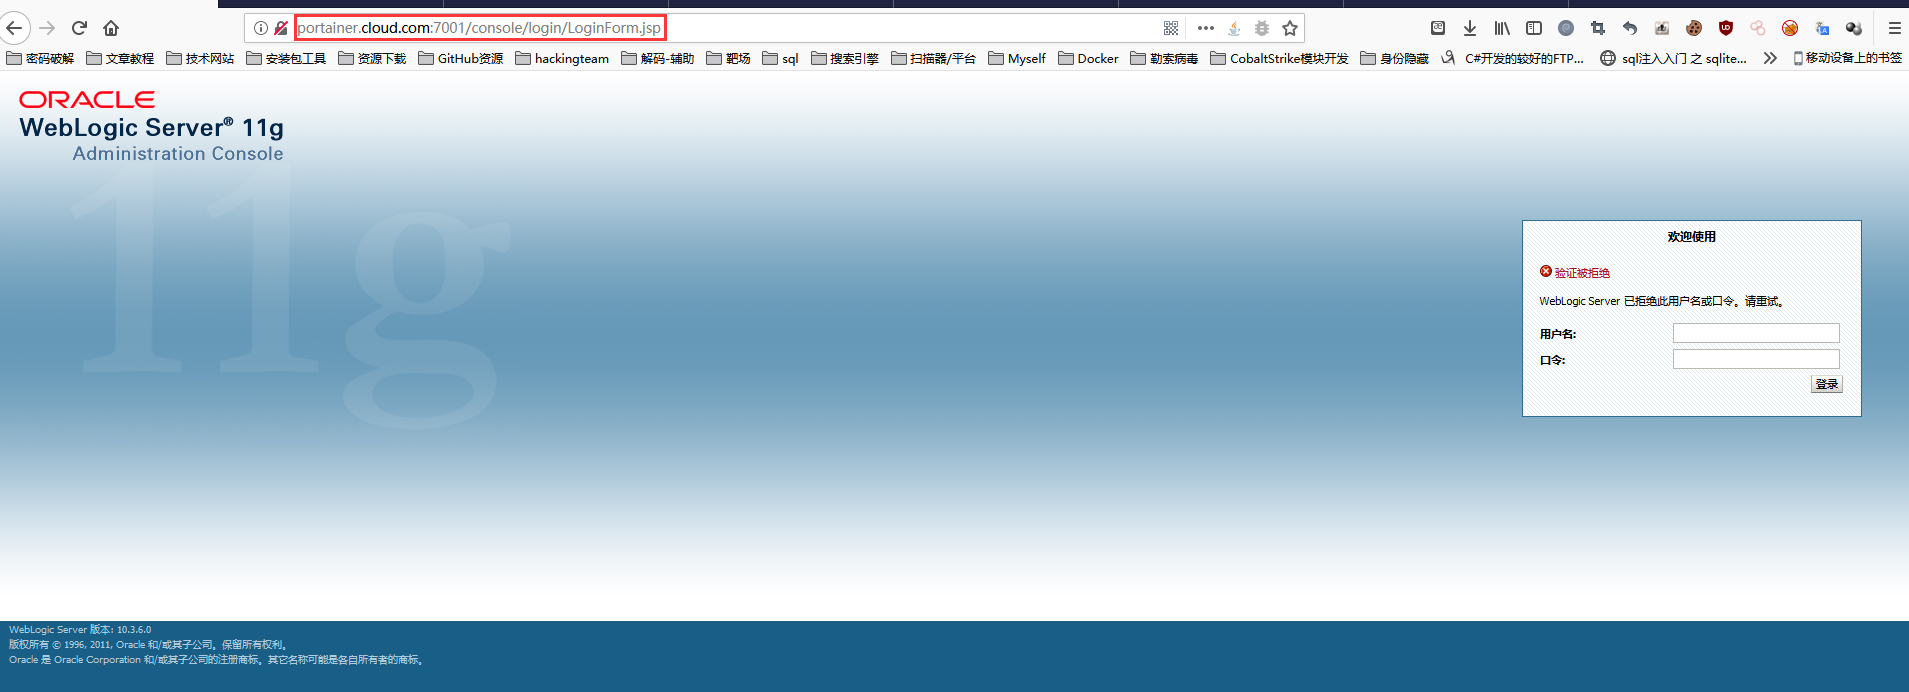Click the 欢迎使用 heading in login box

(1691, 237)
